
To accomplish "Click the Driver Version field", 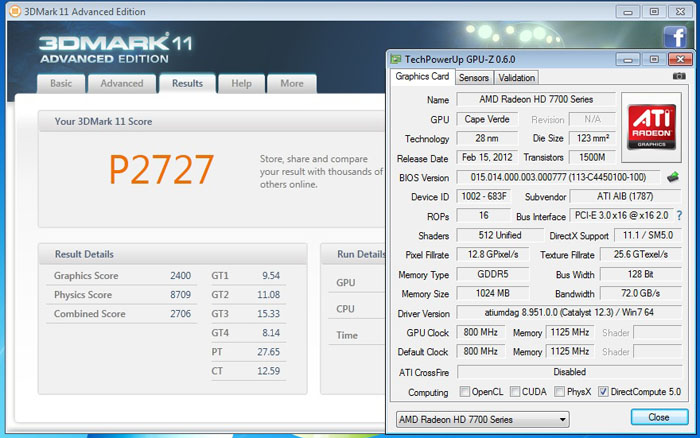I will [x=569, y=313].
